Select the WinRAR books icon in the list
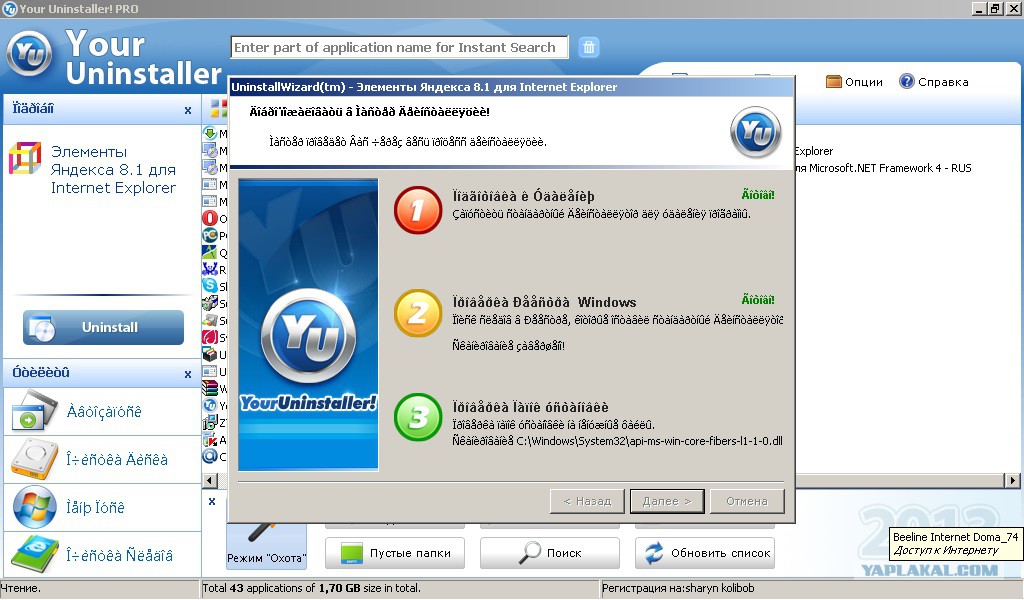1024x600 pixels. point(210,388)
